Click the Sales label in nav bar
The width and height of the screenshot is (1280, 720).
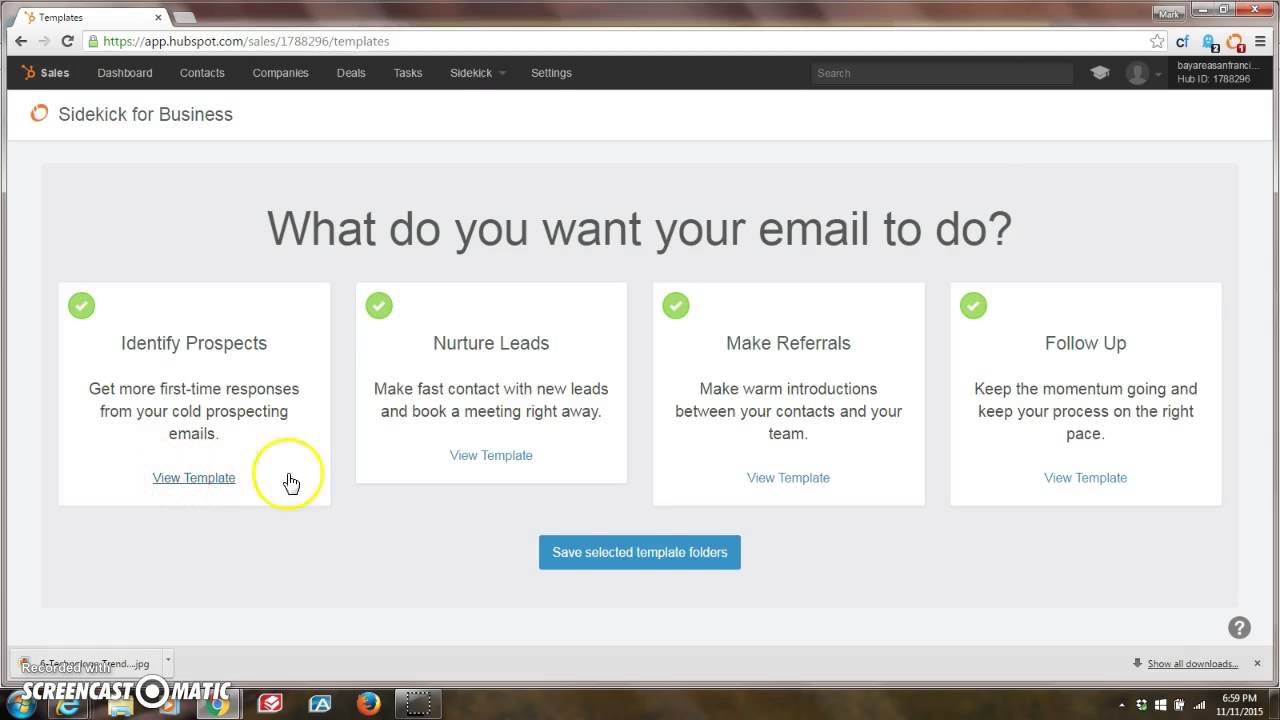pyautogui.click(x=55, y=73)
